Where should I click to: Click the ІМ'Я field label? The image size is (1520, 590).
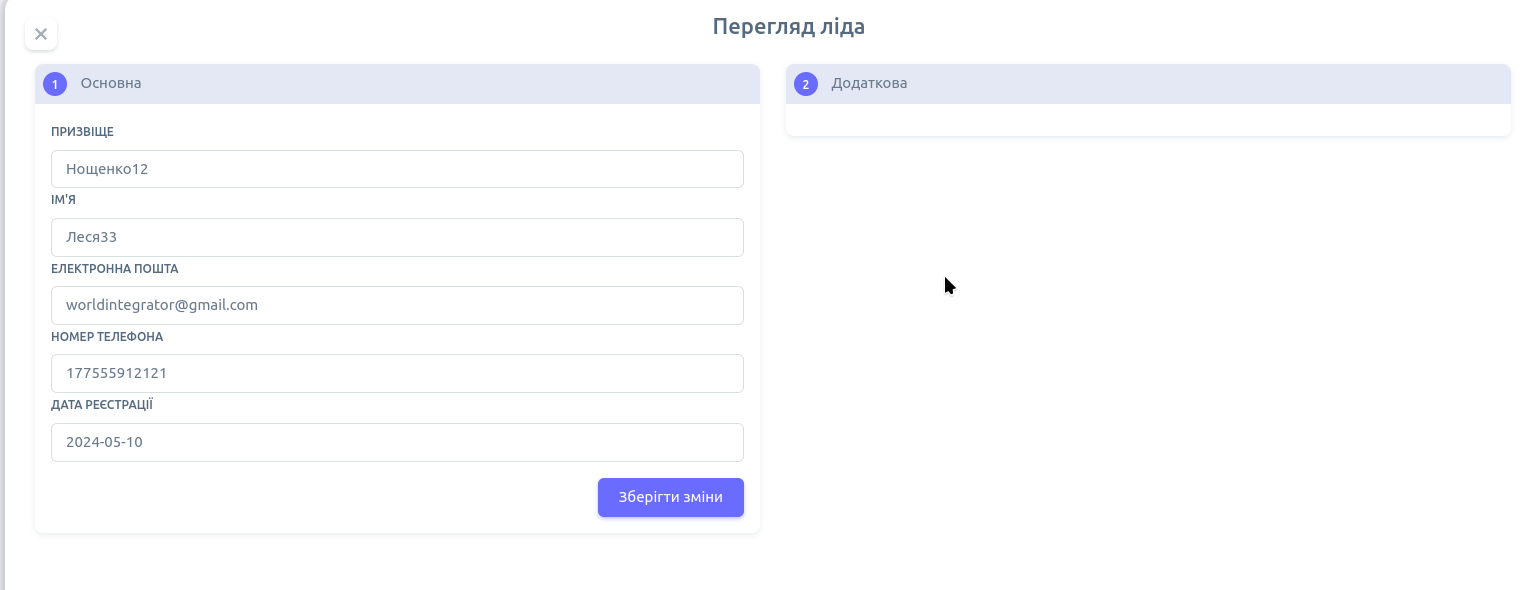coord(63,200)
